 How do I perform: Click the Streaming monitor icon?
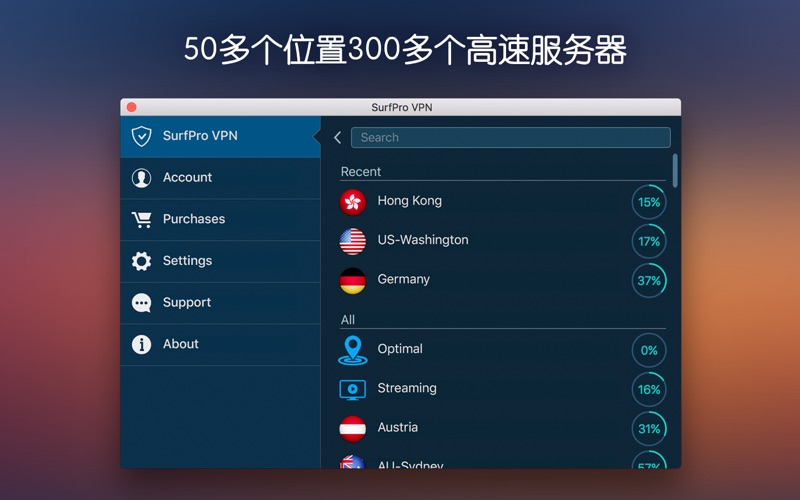(353, 390)
